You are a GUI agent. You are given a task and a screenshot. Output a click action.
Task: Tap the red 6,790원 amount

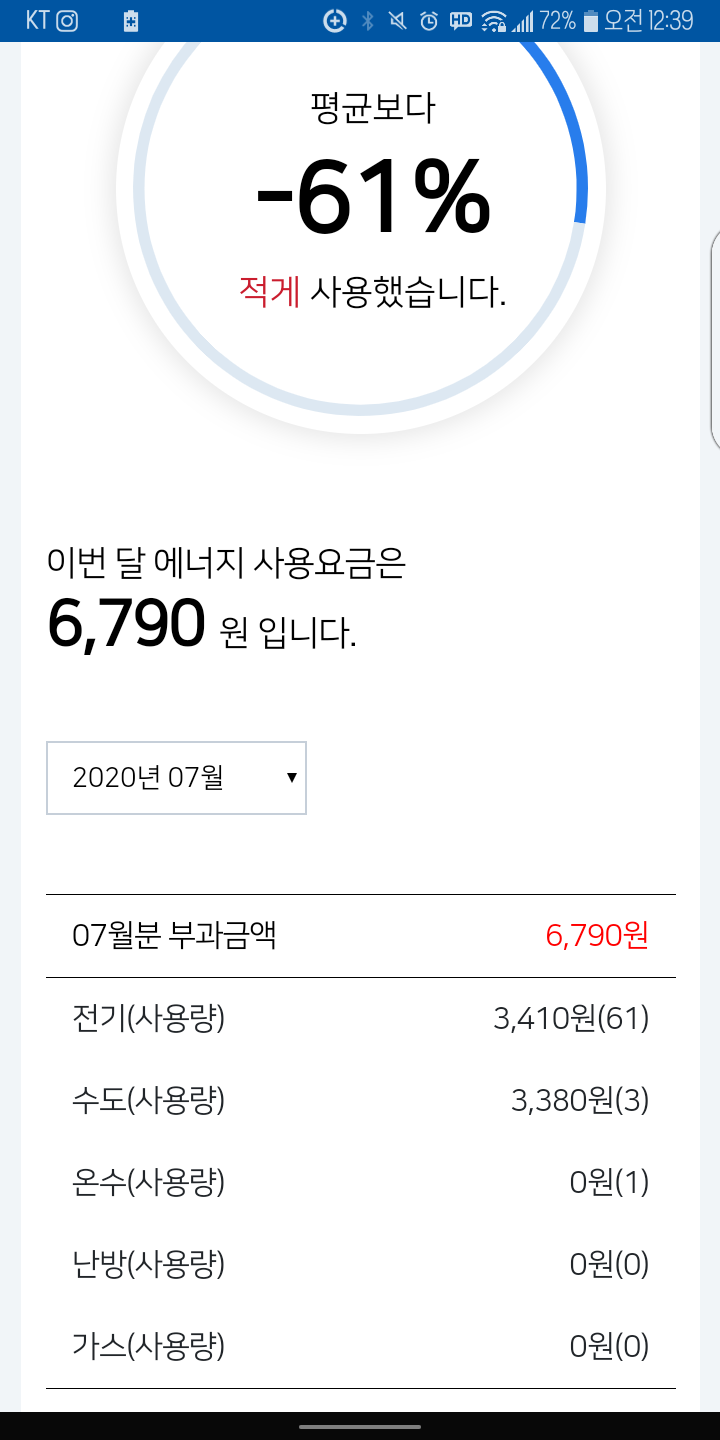coord(597,936)
